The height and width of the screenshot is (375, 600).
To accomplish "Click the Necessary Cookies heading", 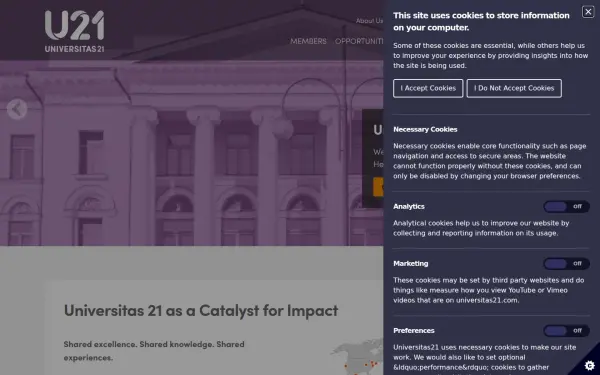I will [425, 129].
